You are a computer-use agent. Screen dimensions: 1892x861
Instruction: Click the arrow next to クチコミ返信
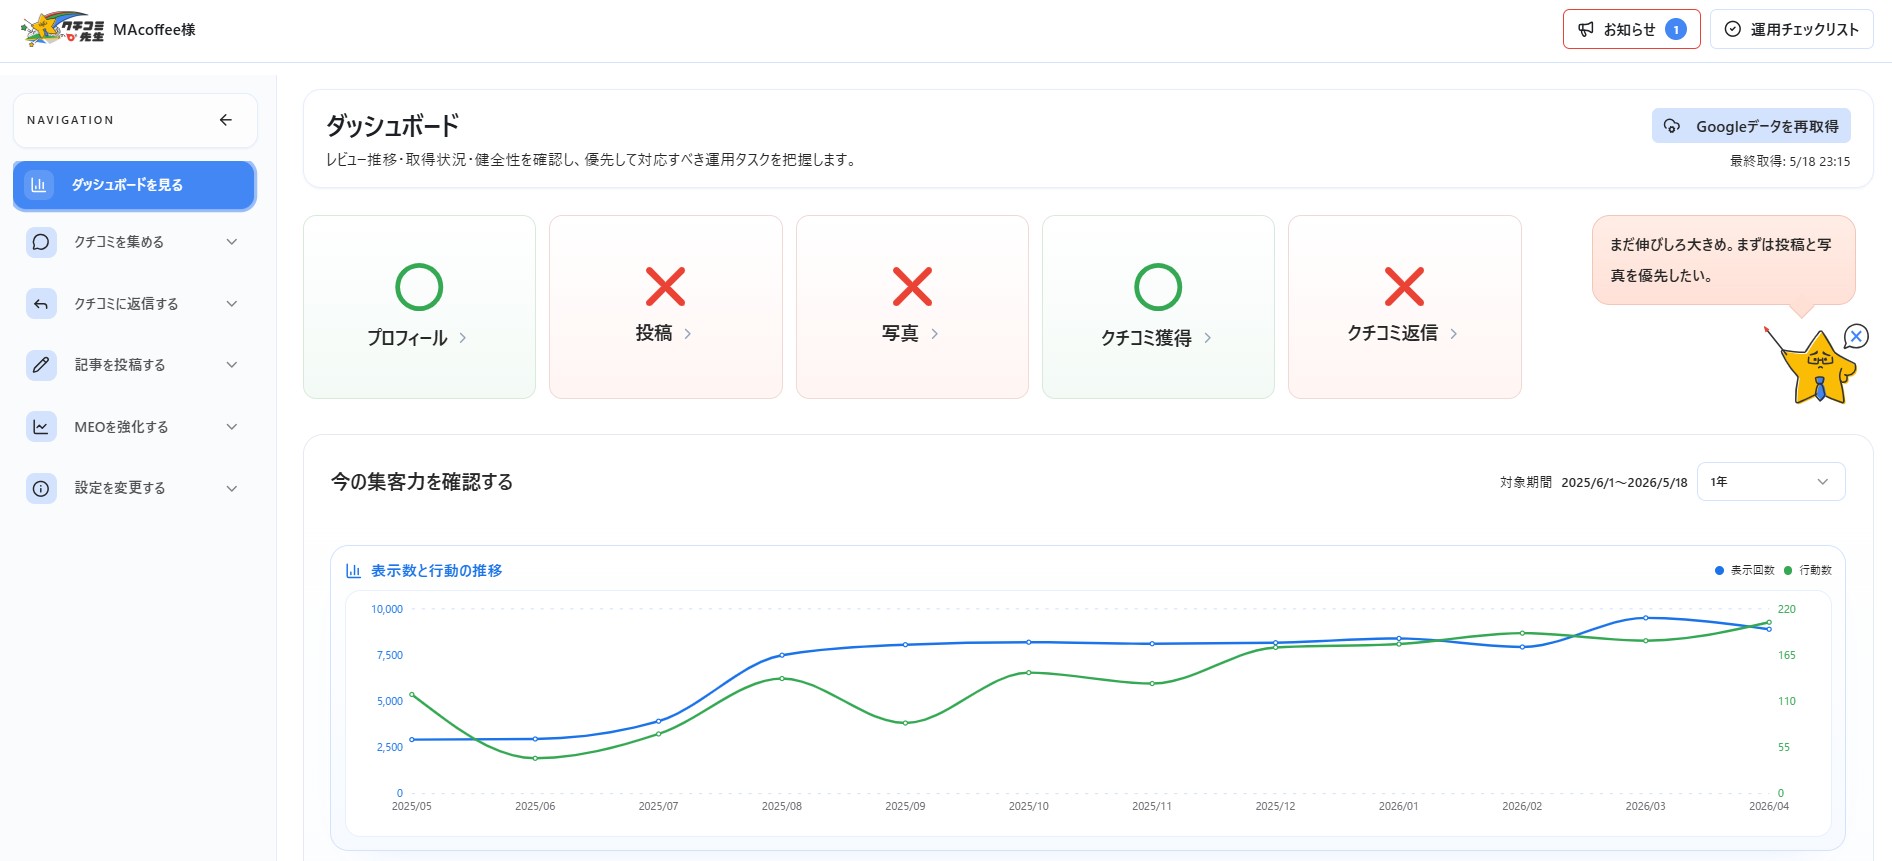pyautogui.click(x=1453, y=334)
